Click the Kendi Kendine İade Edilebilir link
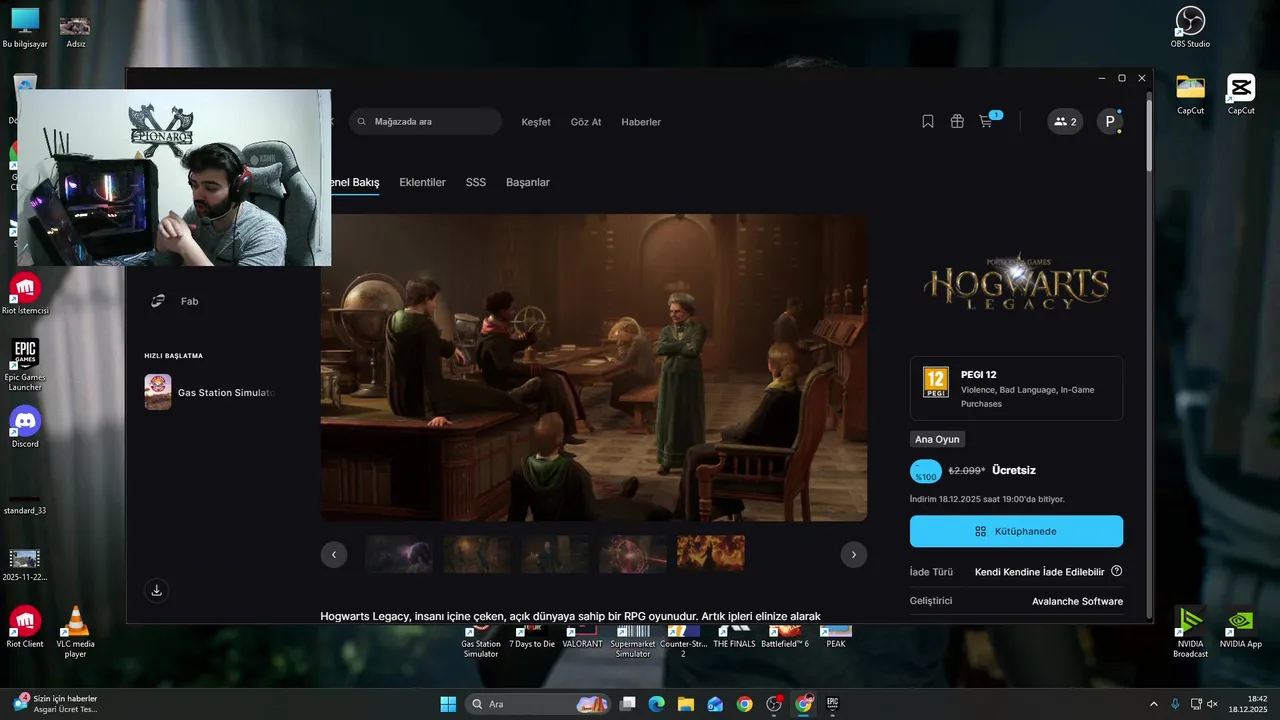Viewport: 1280px width, 720px height. pos(1040,572)
